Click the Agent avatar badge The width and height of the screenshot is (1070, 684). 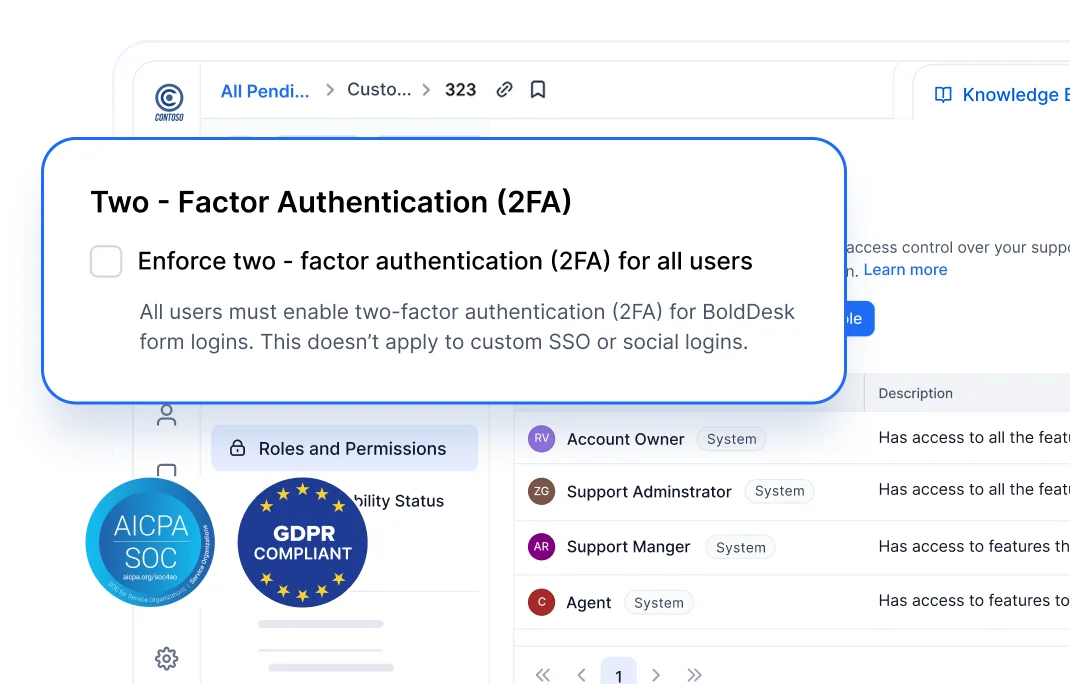[x=541, y=602]
